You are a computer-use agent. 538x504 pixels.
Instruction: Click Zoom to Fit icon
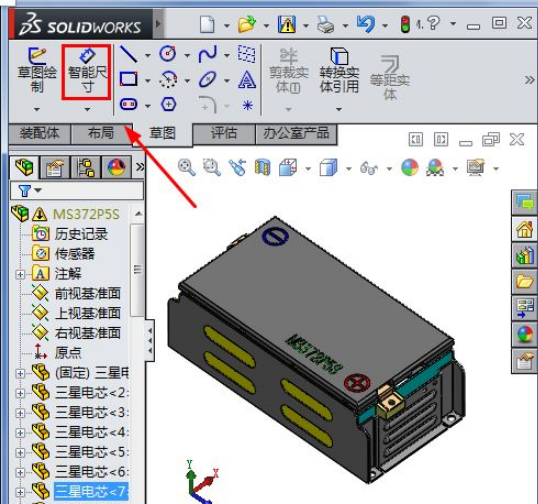187,167
